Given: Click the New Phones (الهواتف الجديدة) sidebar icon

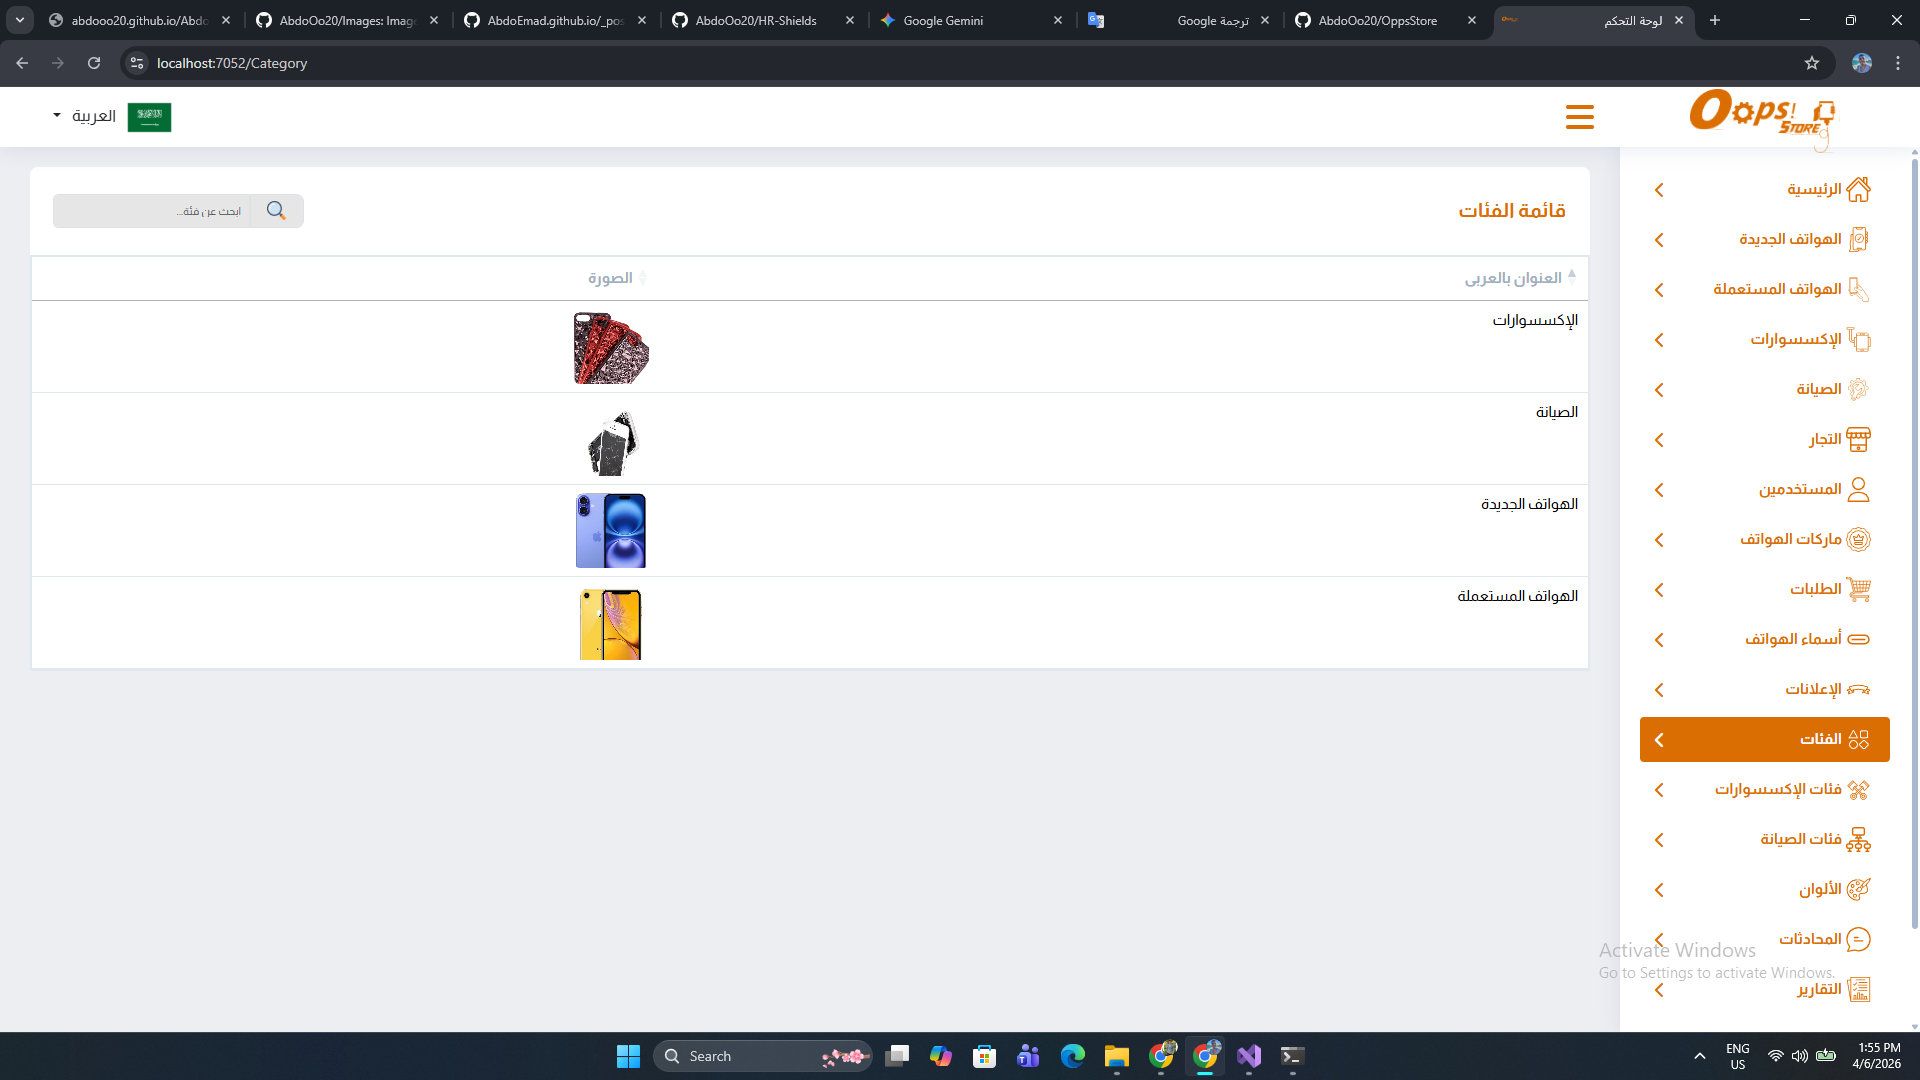Looking at the screenshot, I should [x=1858, y=239].
